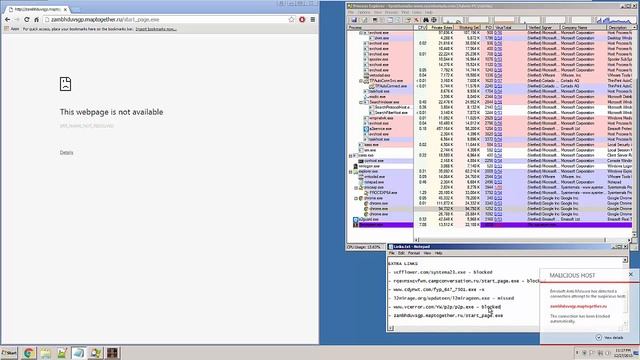The width and height of the screenshot is (640, 360).
Task: Select the a2service.exe process row
Action: [x=490, y=129]
